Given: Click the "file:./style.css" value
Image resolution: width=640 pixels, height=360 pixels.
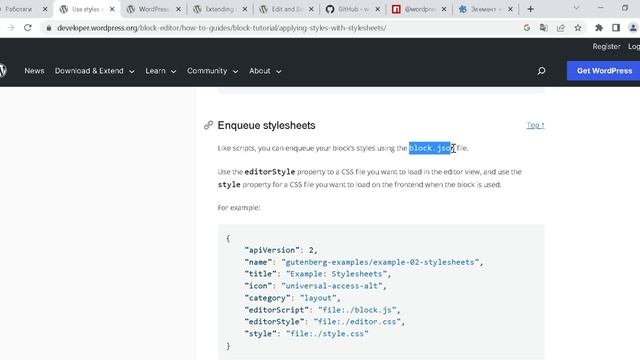Looking at the screenshot, I should (327, 333).
